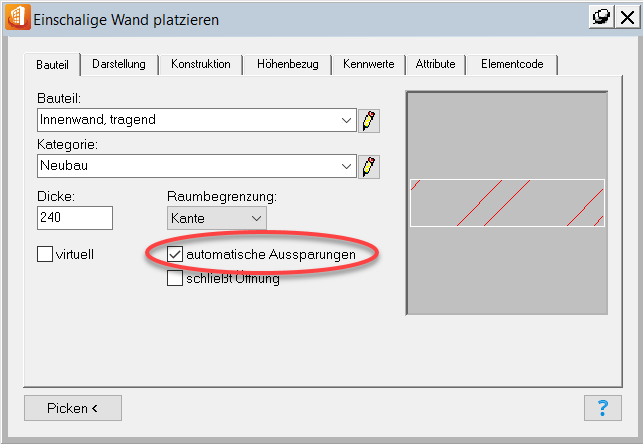Open the Kategorie dropdown showing Neubau
This screenshot has height=444, width=643.
[x=197, y=166]
